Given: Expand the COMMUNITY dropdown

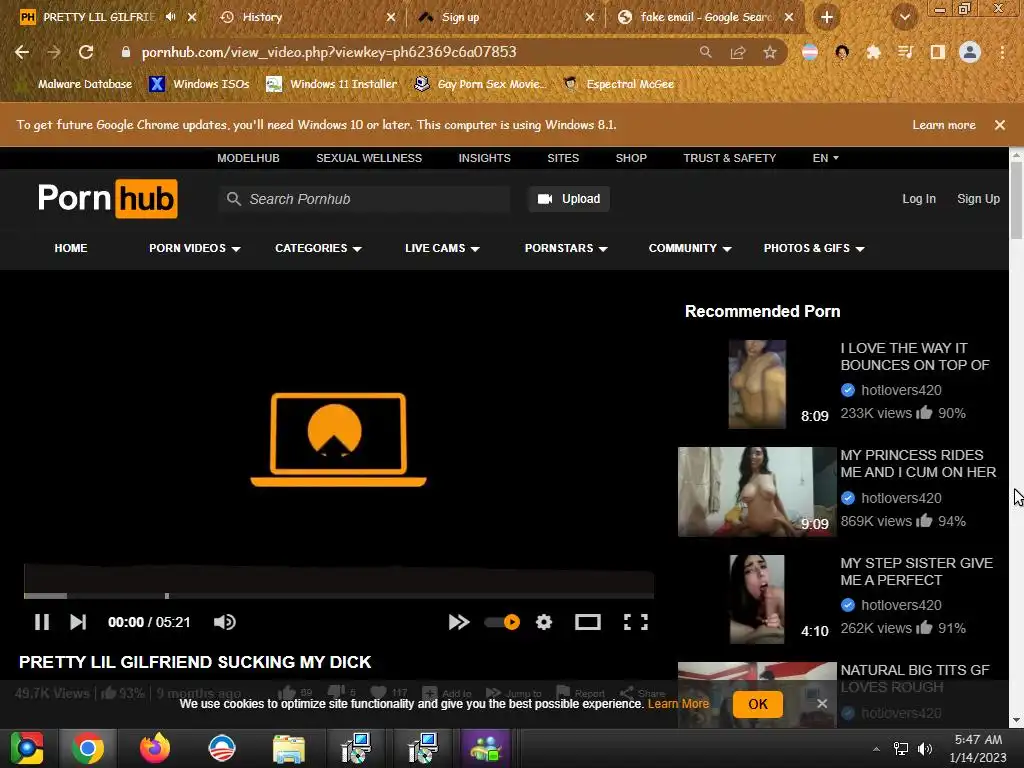Looking at the screenshot, I should (x=690, y=248).
